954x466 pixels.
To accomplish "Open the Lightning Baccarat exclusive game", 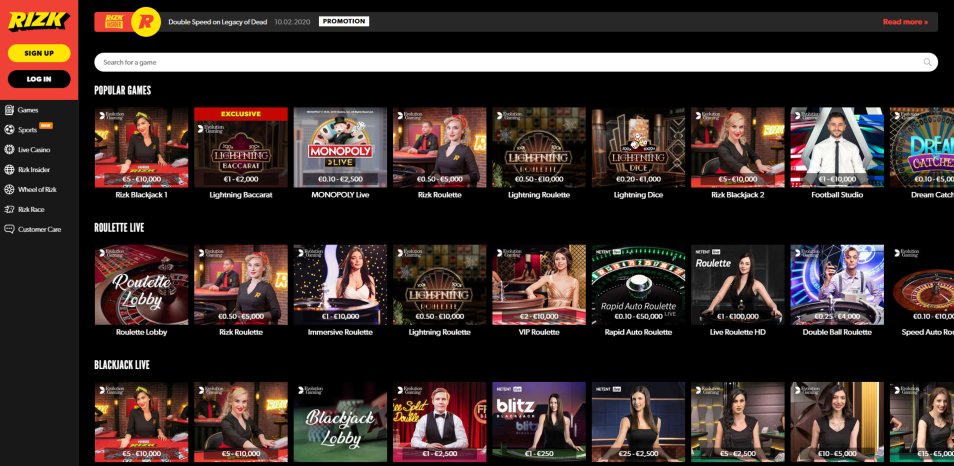I will (x=241, y=147).
